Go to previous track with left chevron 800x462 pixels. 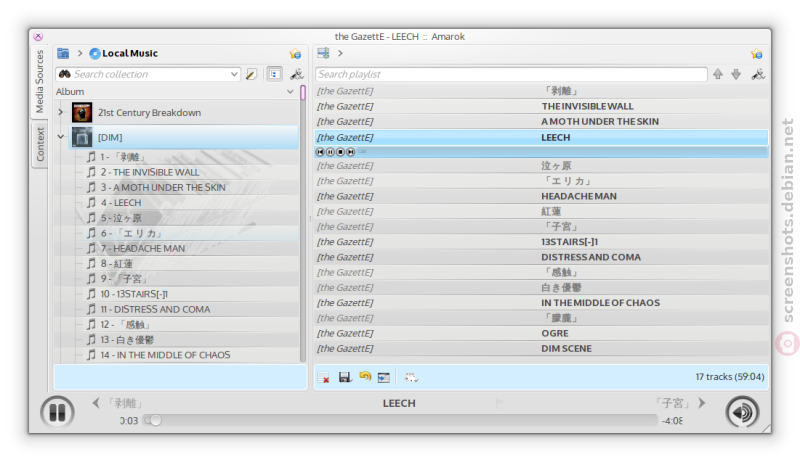click(96, 403)
